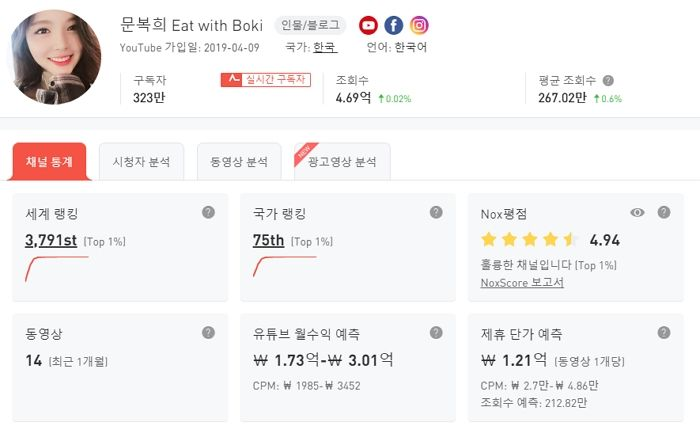700x426 pixels.
Task: Open the NoxScore 보고서 link
Action: [522, 282]
